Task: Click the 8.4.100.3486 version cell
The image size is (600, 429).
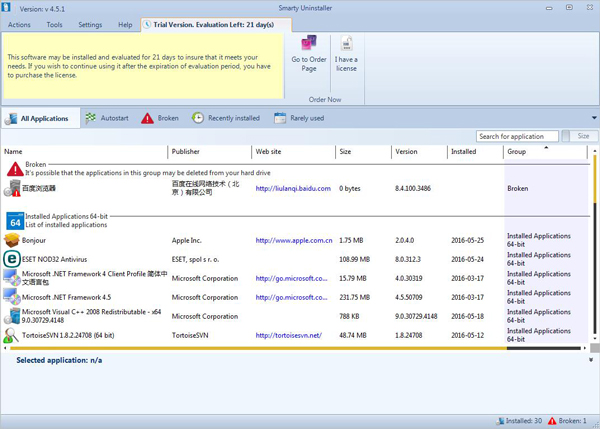Action: (x=413, y=188)
